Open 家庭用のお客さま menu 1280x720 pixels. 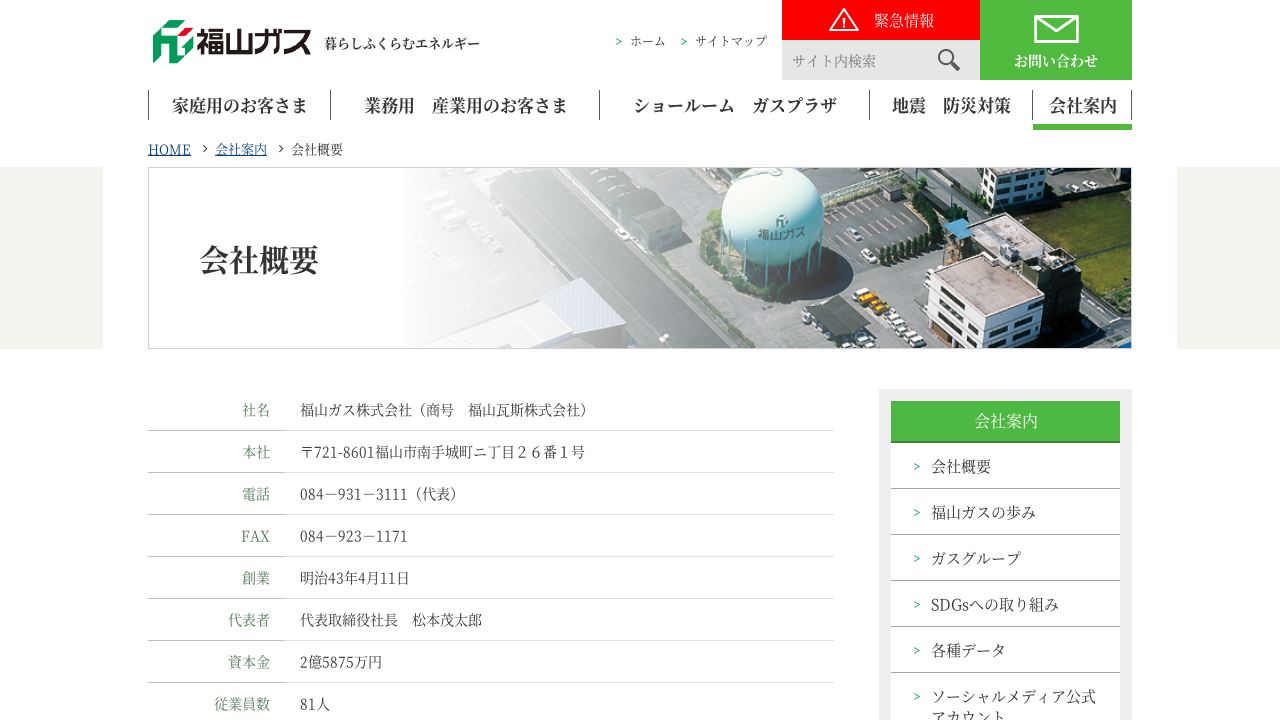click(x=239, y=105)
